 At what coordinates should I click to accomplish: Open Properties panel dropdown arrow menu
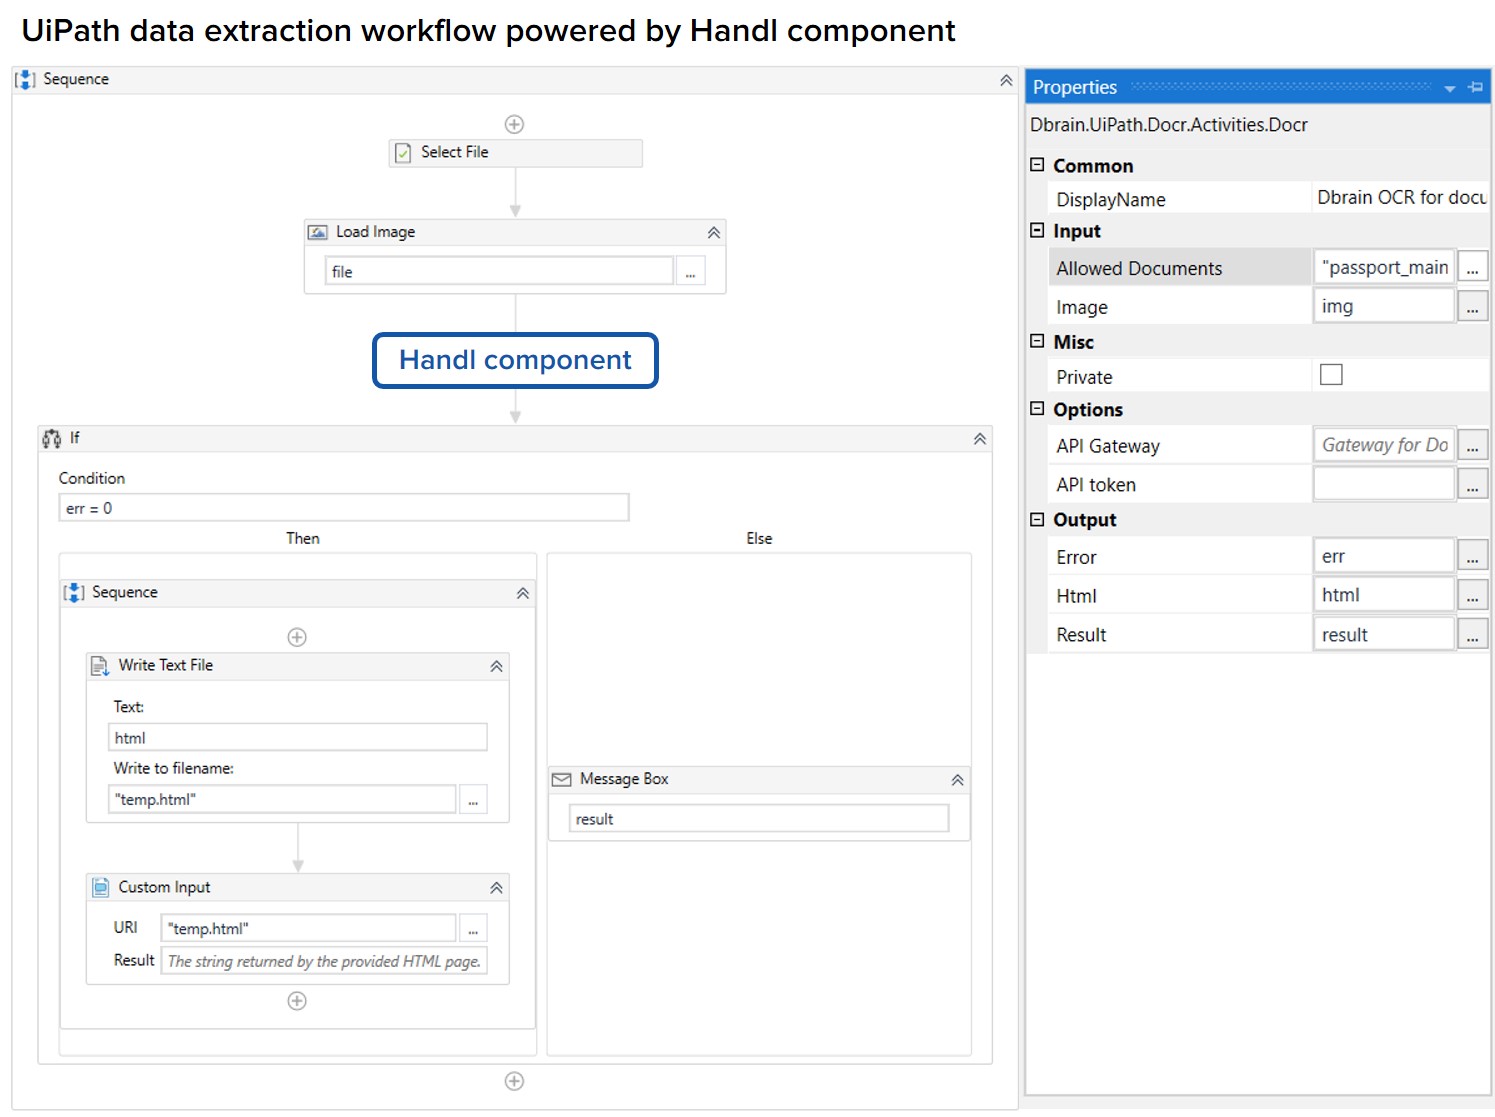1450,89
